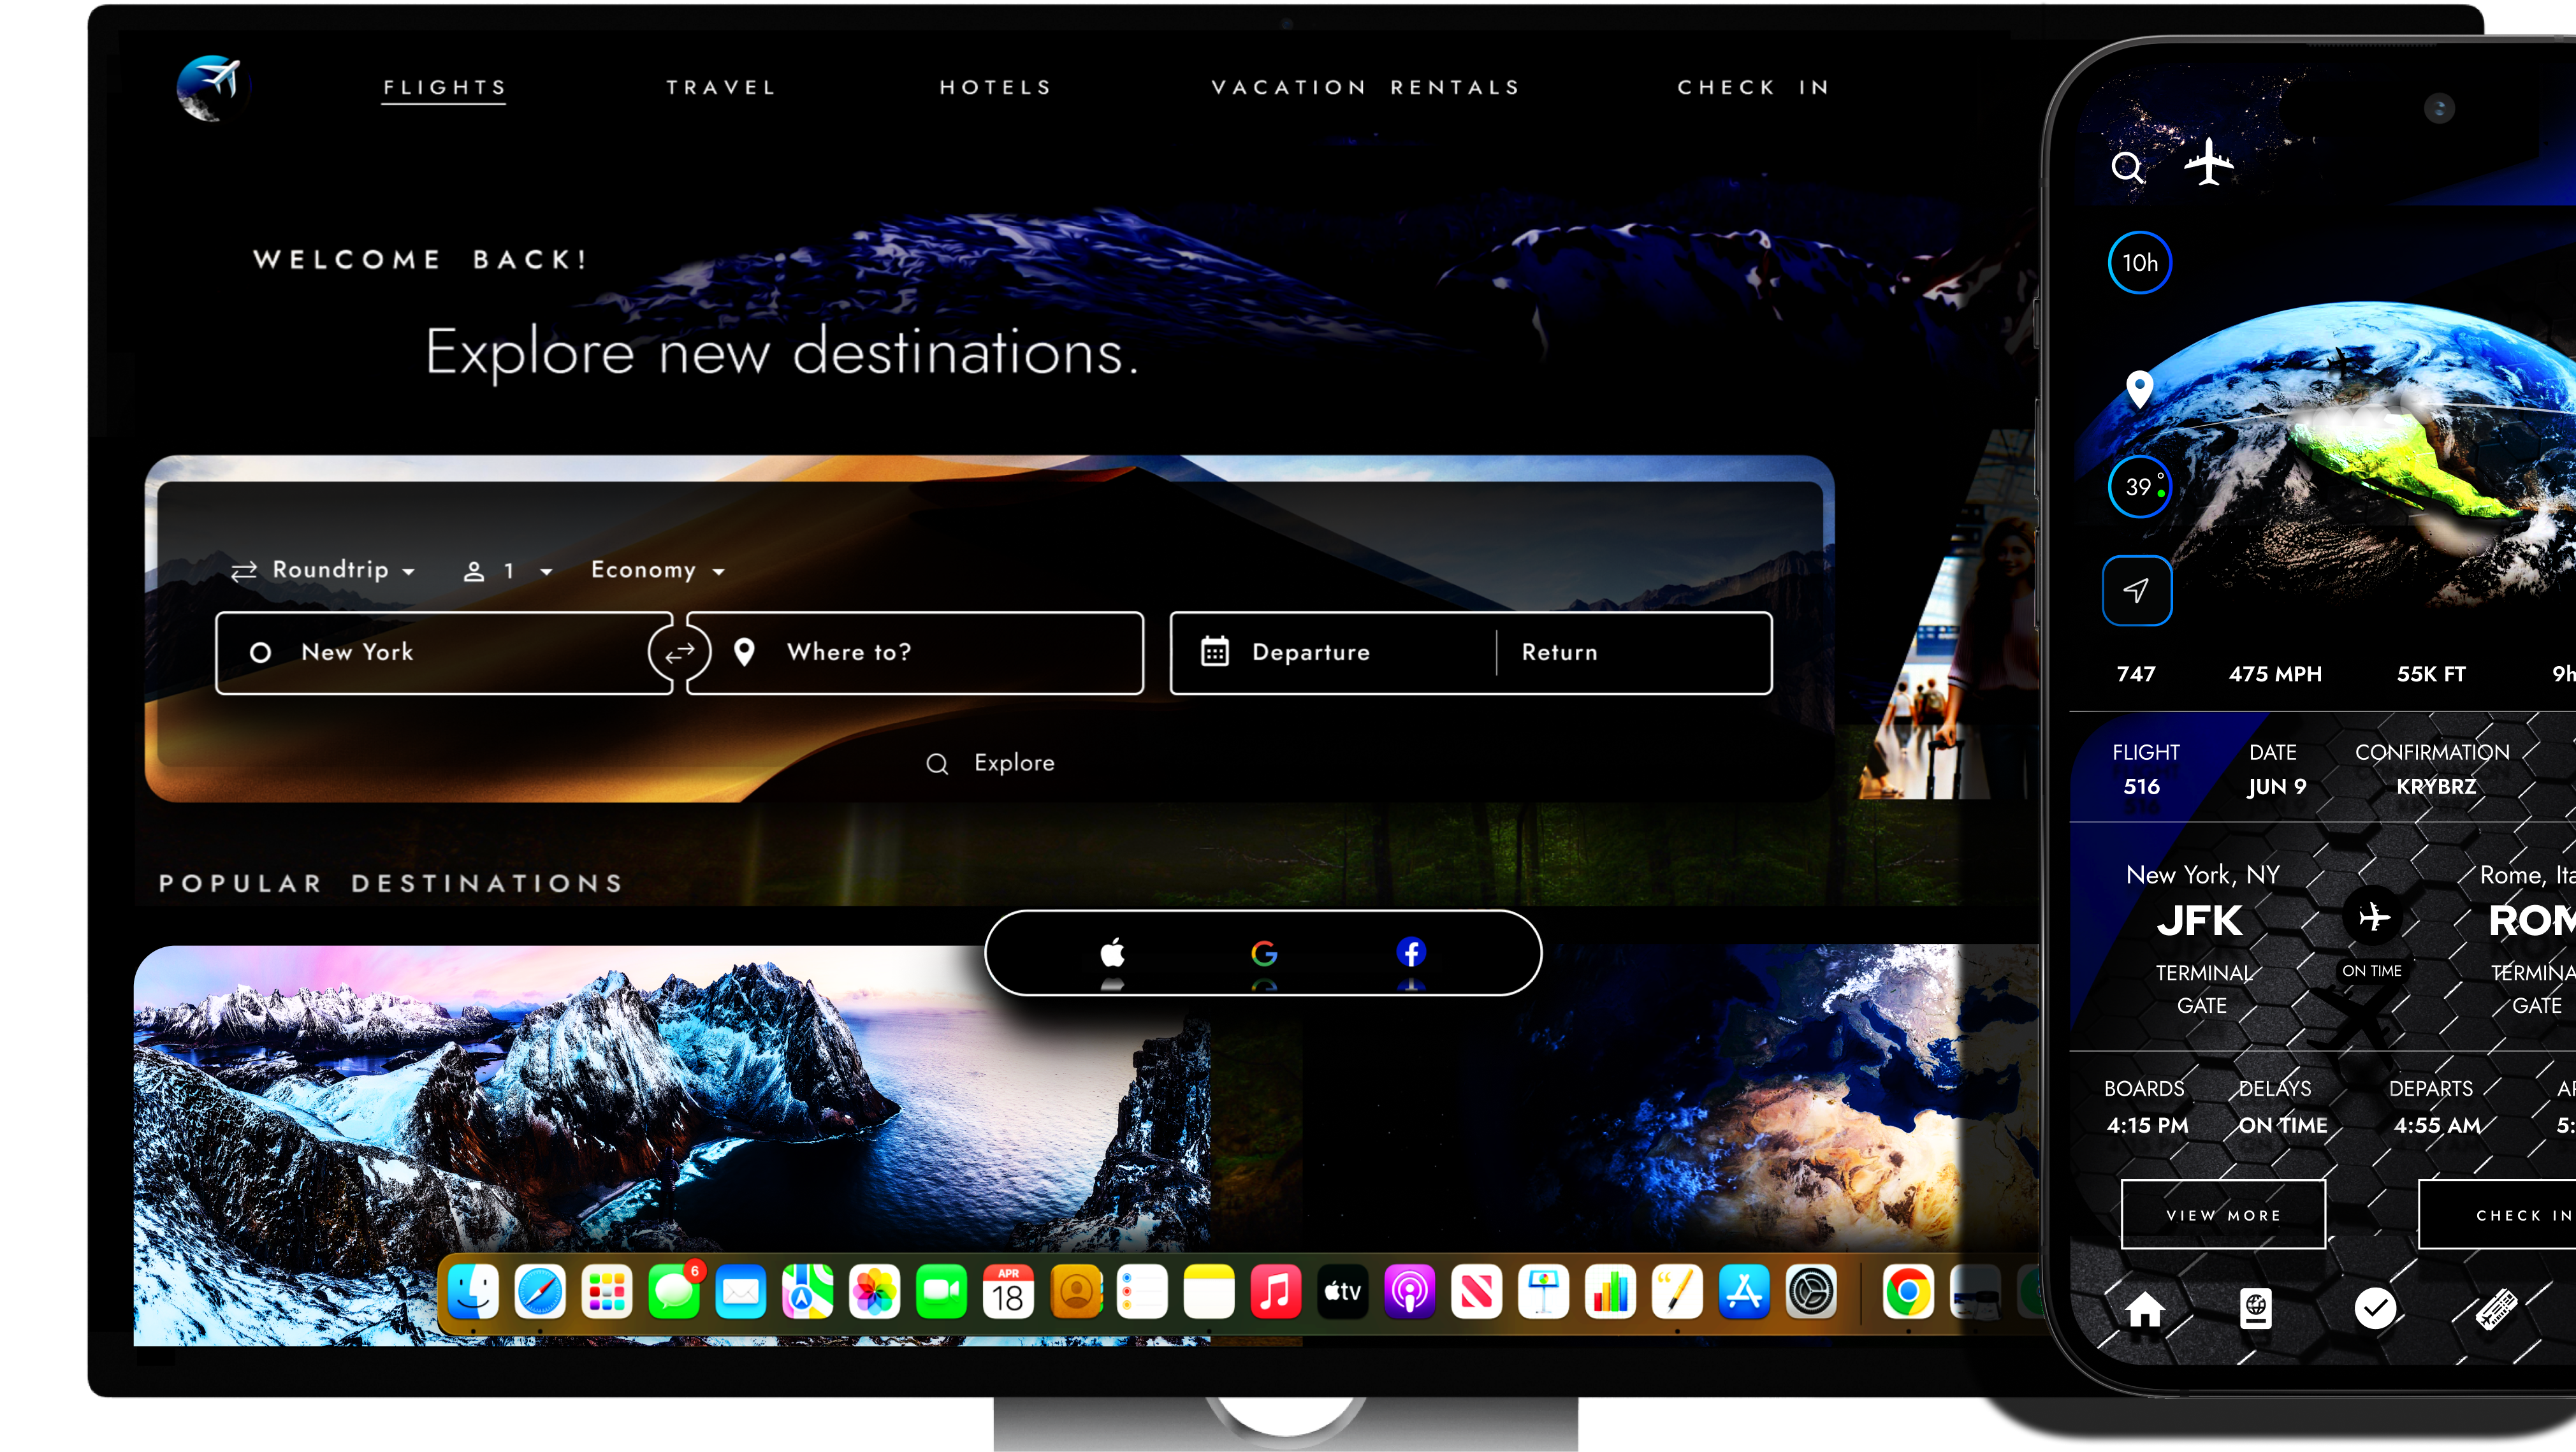Tap the passport icon in phone bottom bar

2255,1308
